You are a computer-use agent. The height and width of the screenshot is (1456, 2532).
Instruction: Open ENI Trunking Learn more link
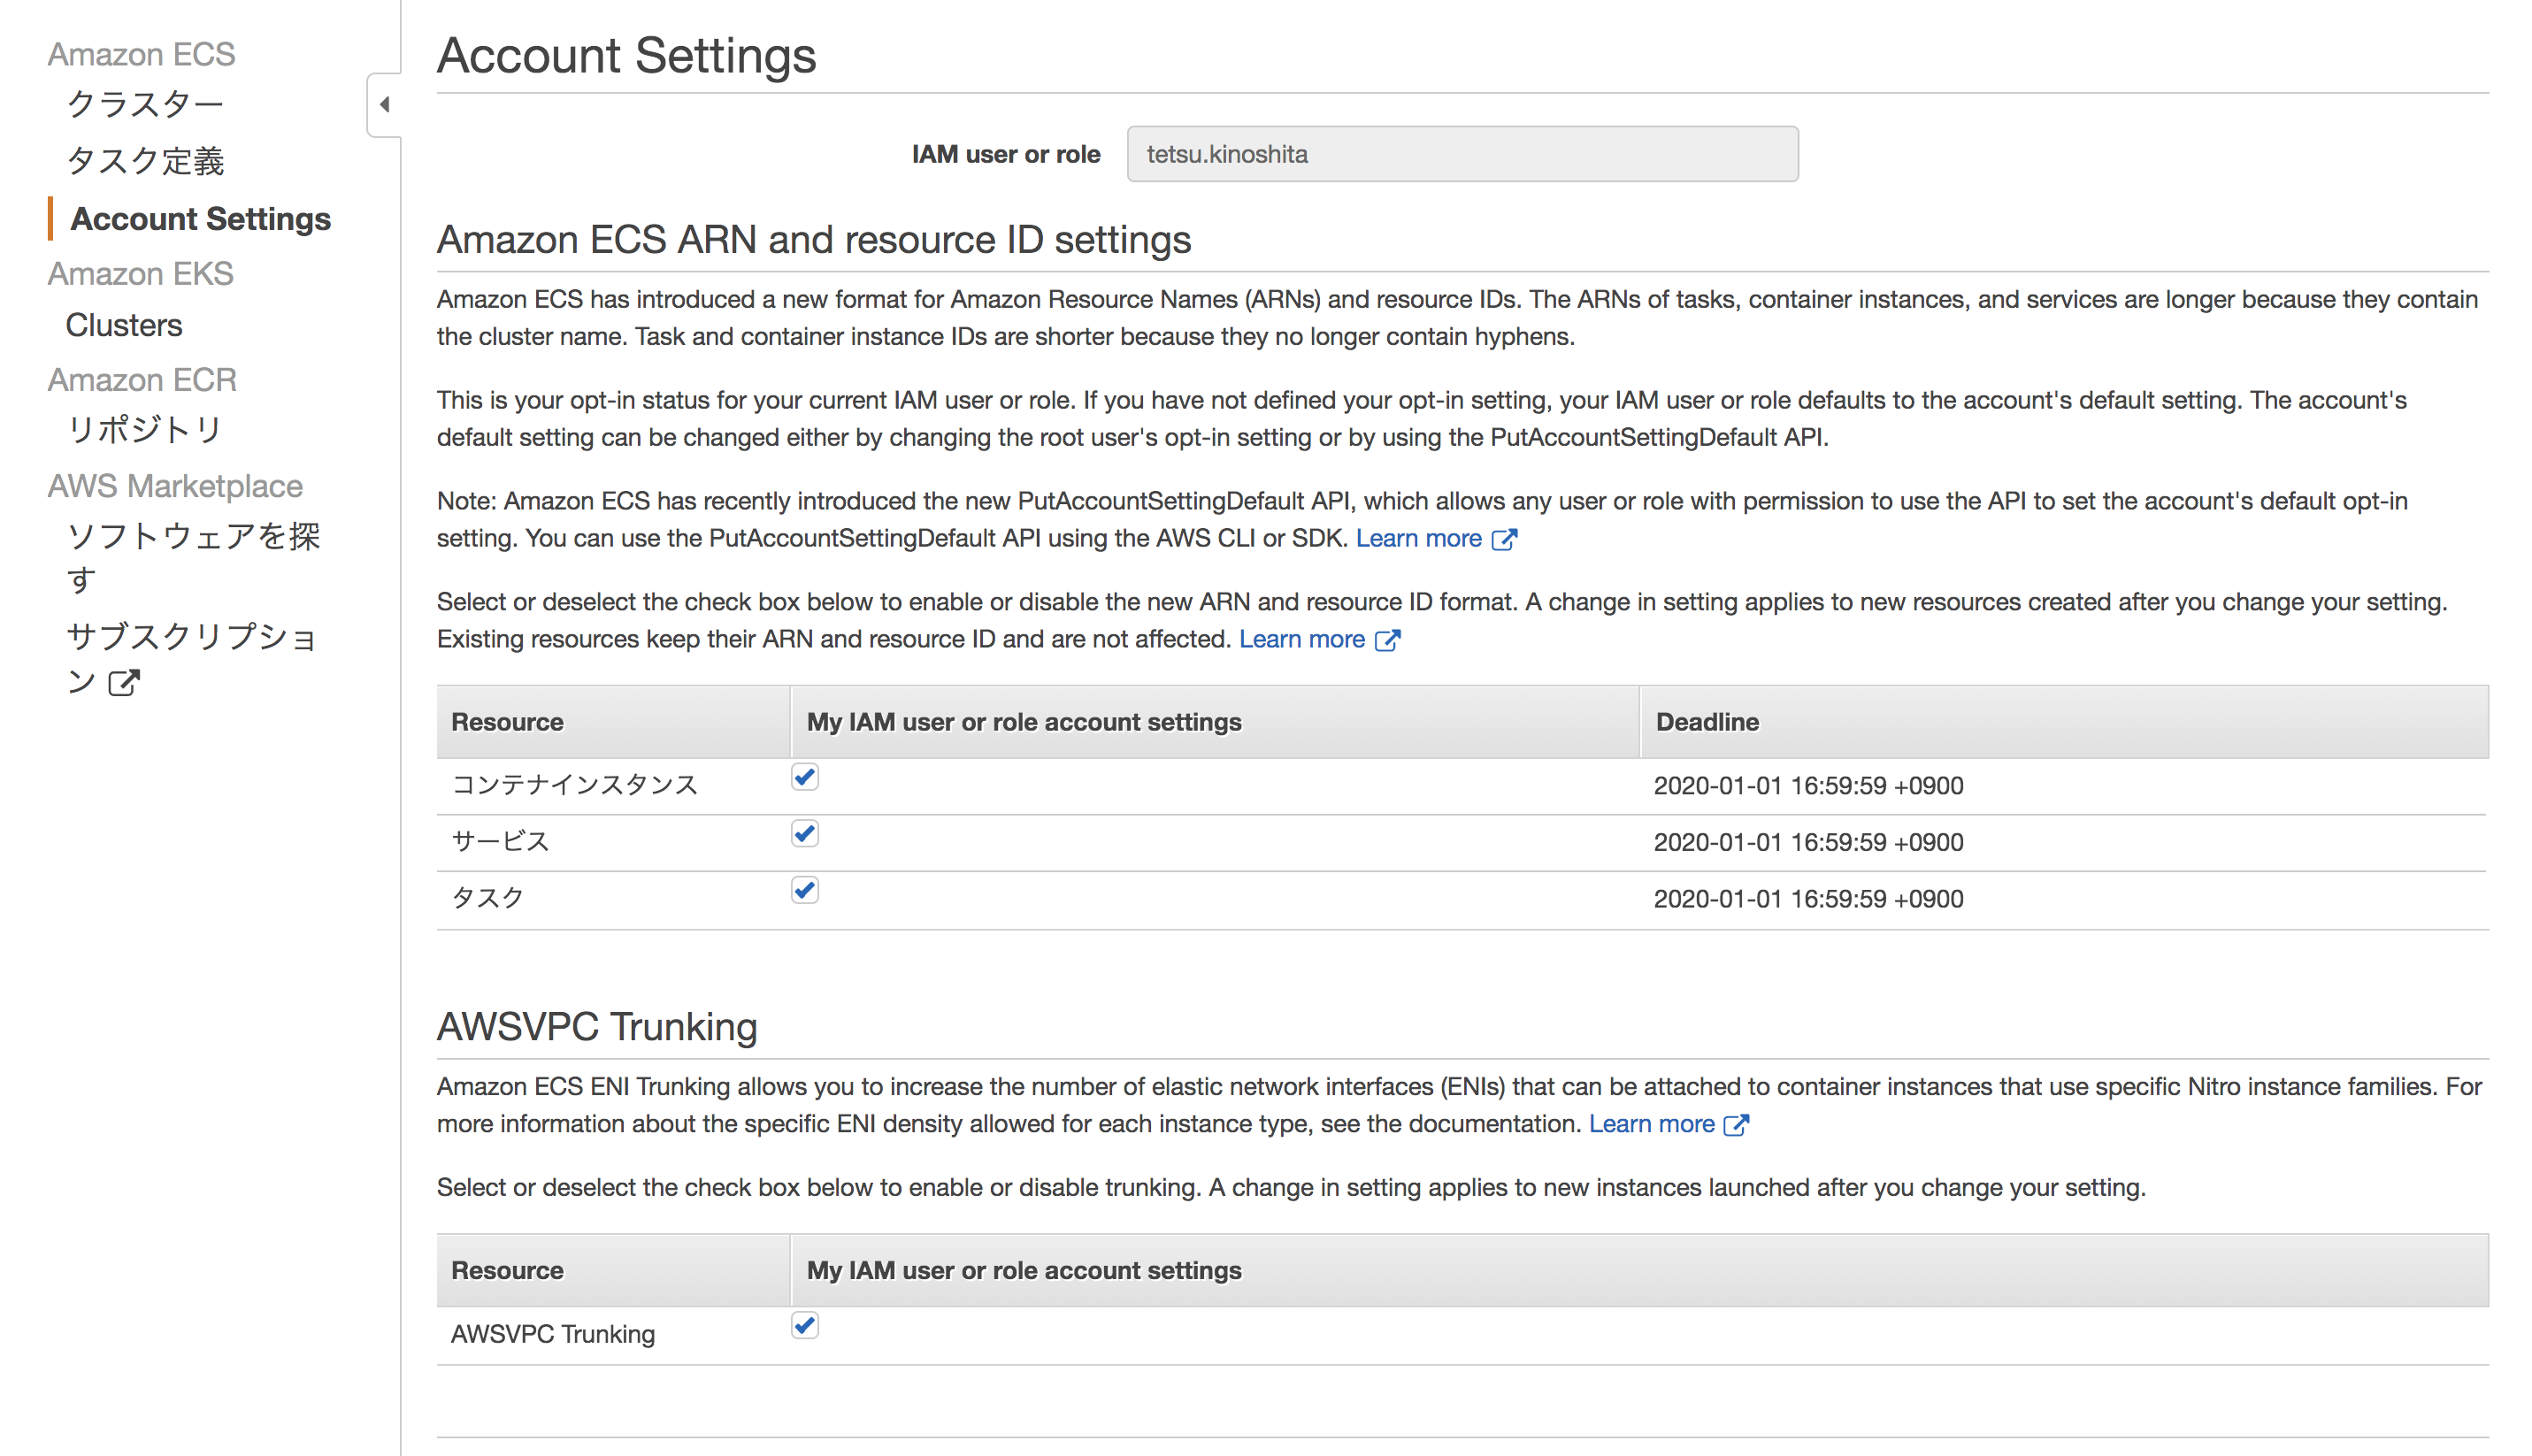1651,1125
